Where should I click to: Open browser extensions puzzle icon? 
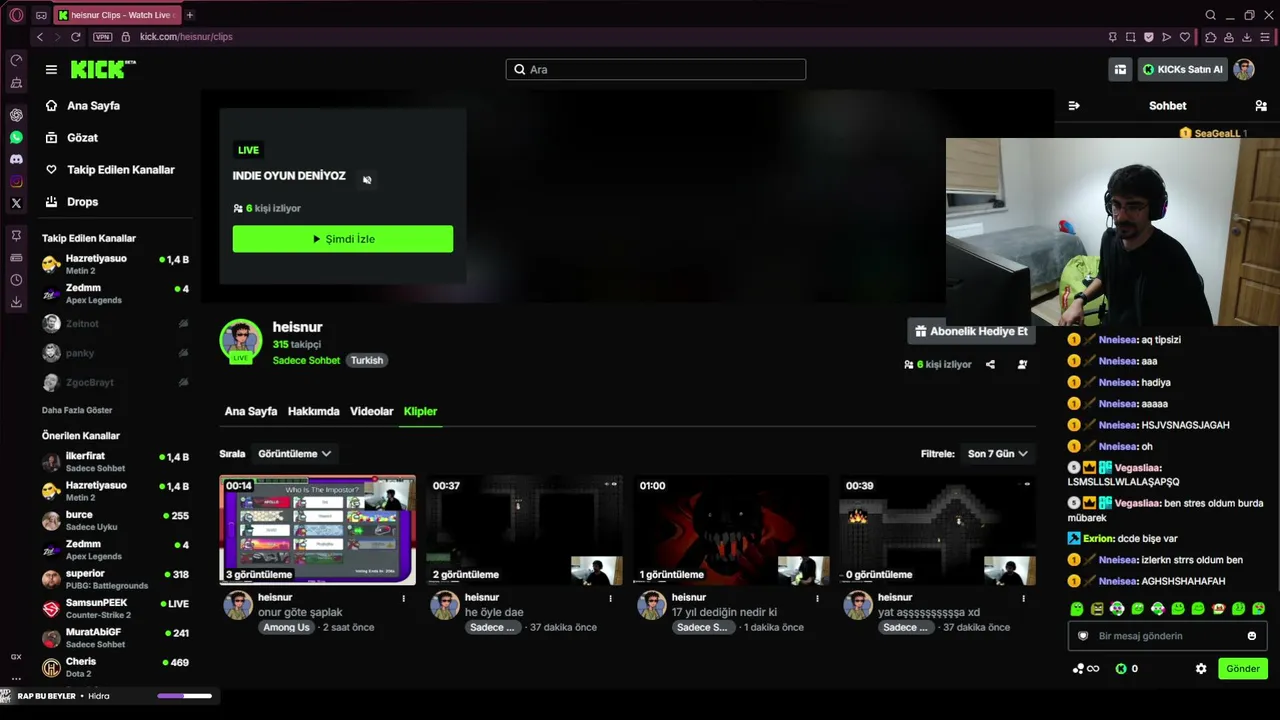point(1211,37)
